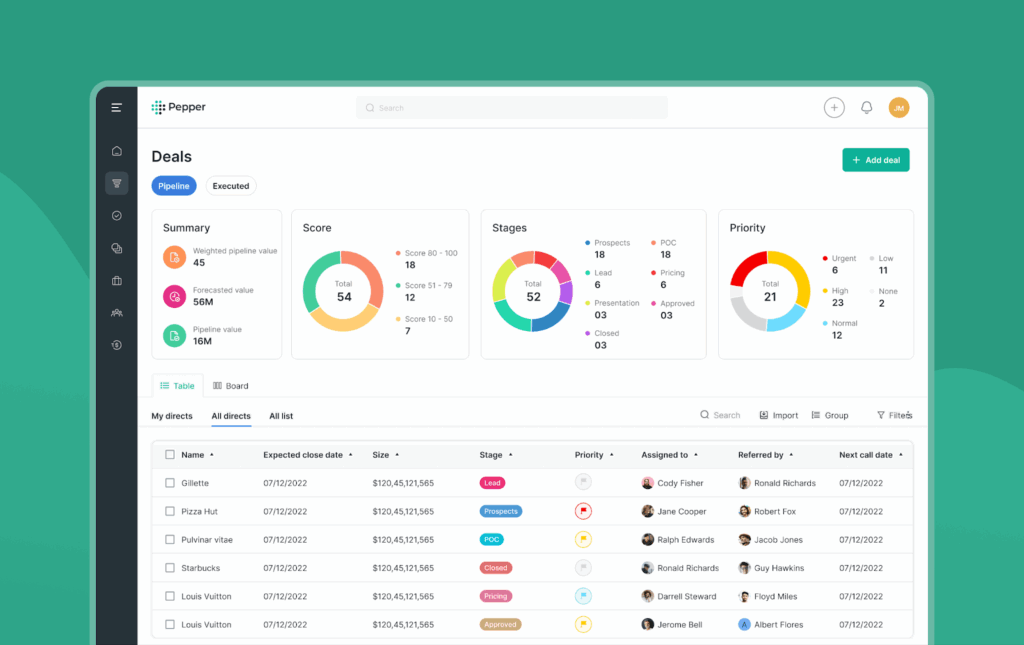Click the Pipza Hut red priority flag

[583, 510]
